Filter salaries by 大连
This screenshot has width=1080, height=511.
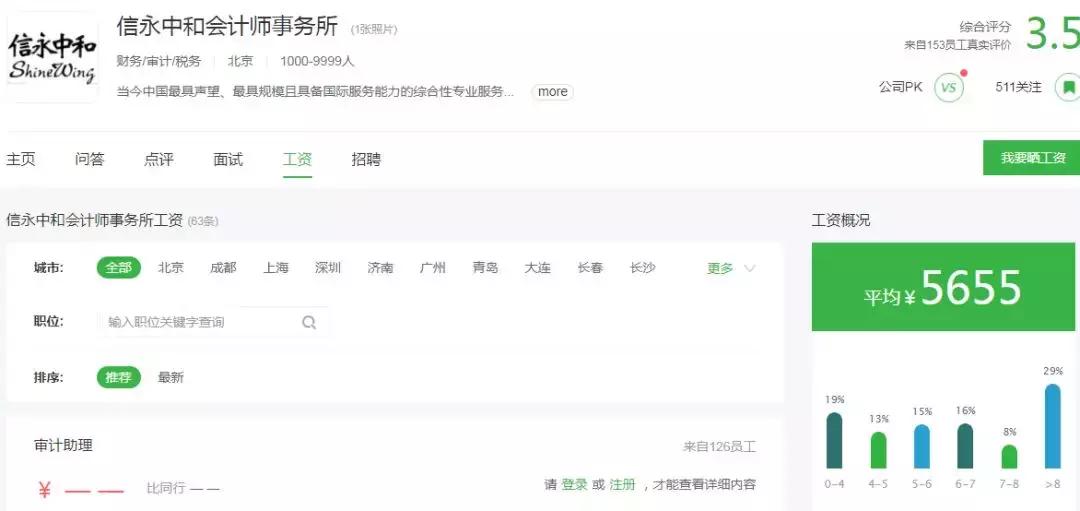[537, 268]
